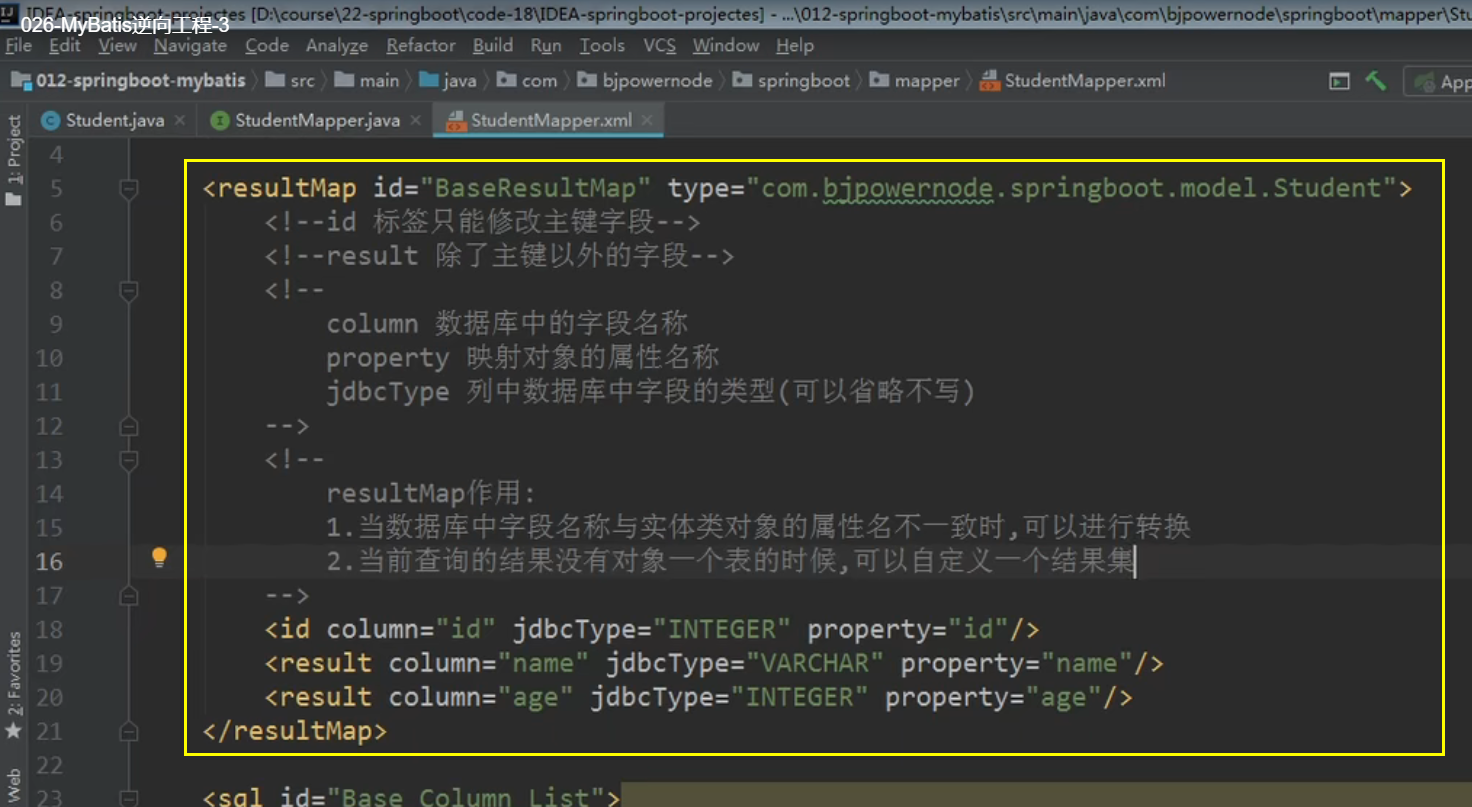This screenshot has width=1472, height=807.
Task: Switch to the StudentMapper.java tab
Action: [317, 121]
